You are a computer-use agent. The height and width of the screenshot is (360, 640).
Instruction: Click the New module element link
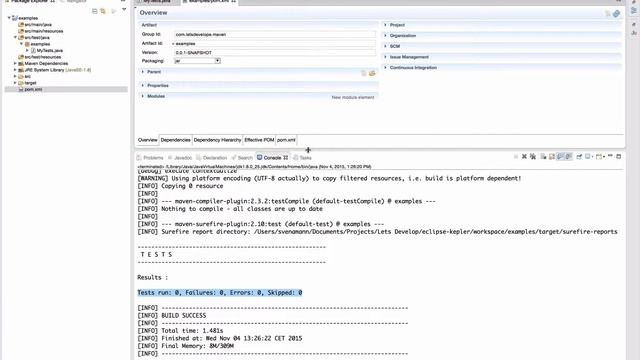pos(353,97)
